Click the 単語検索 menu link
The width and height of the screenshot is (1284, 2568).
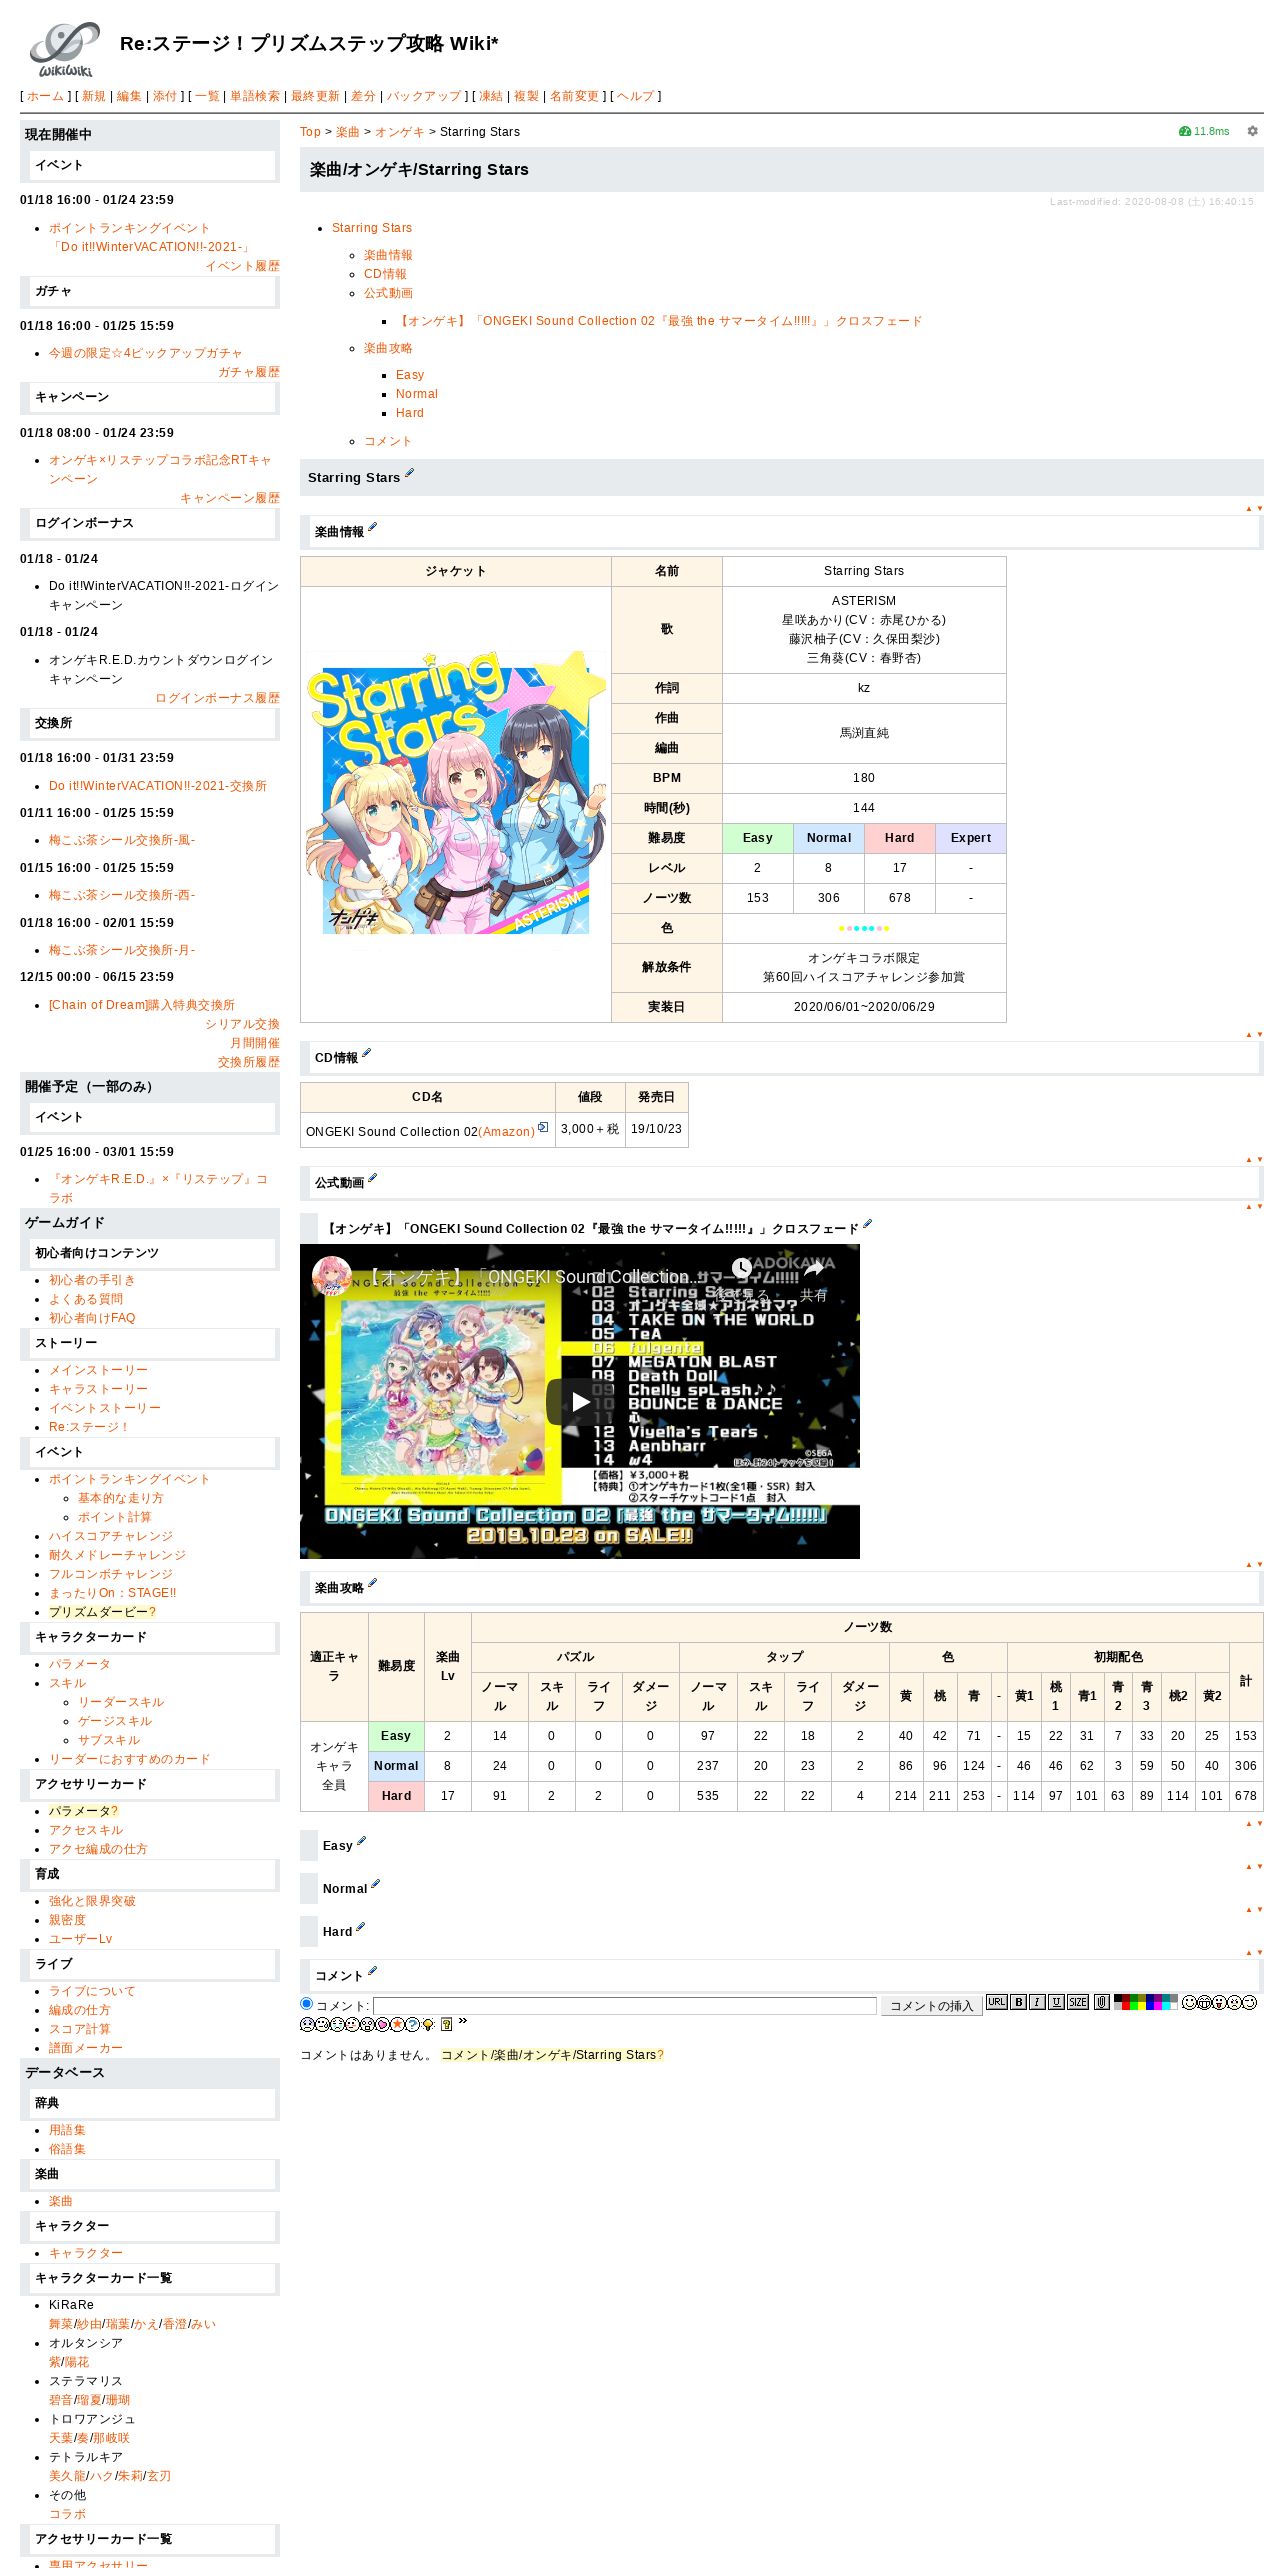[255, 96]
